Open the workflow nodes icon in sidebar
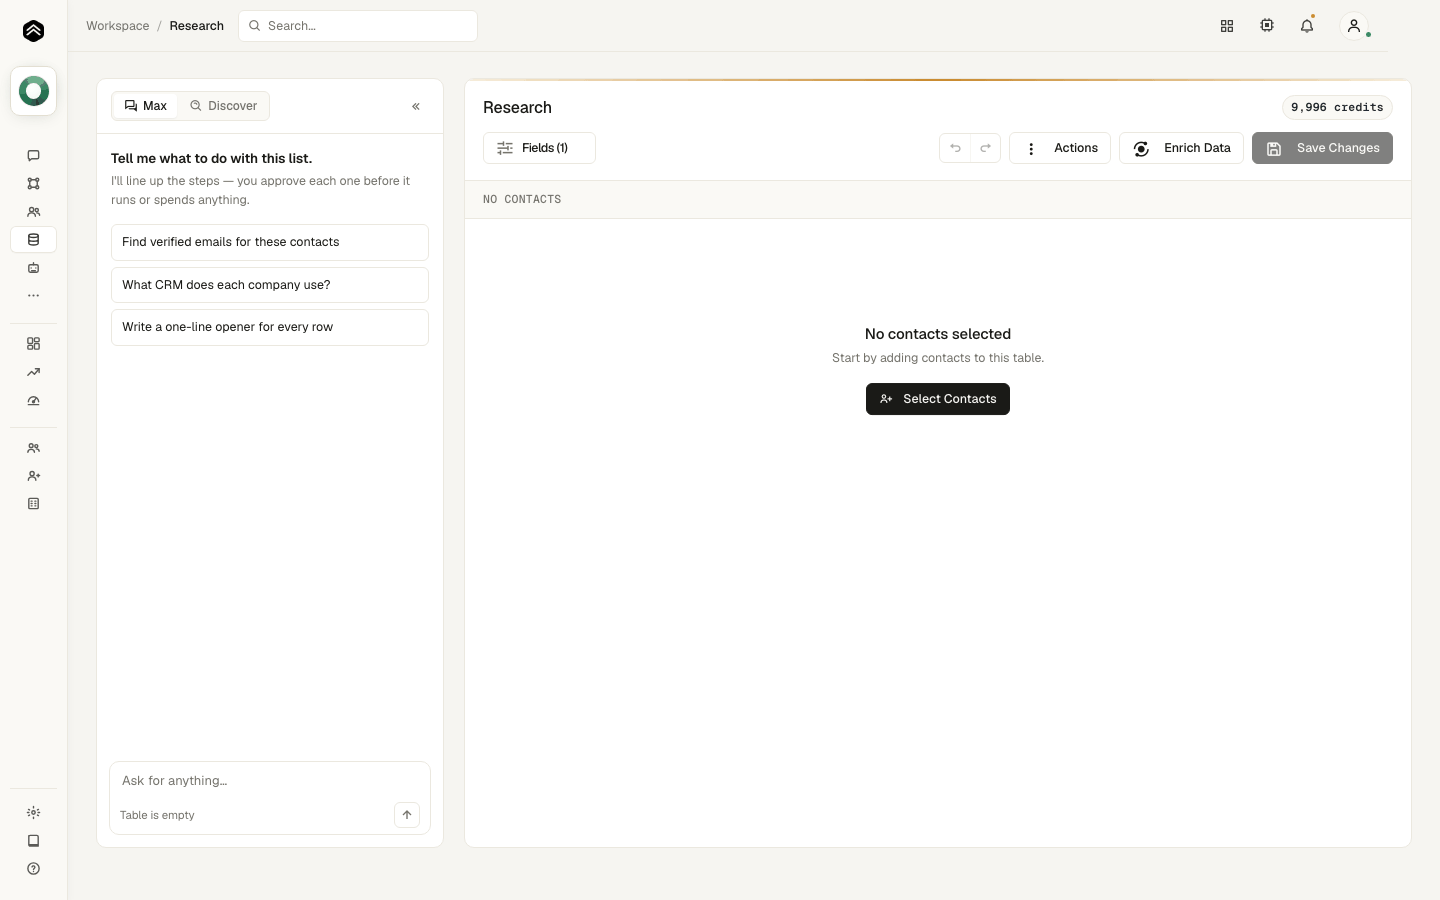Viewport: 1440px width, 900px height. pyautogui.click(x=33, y=184)
